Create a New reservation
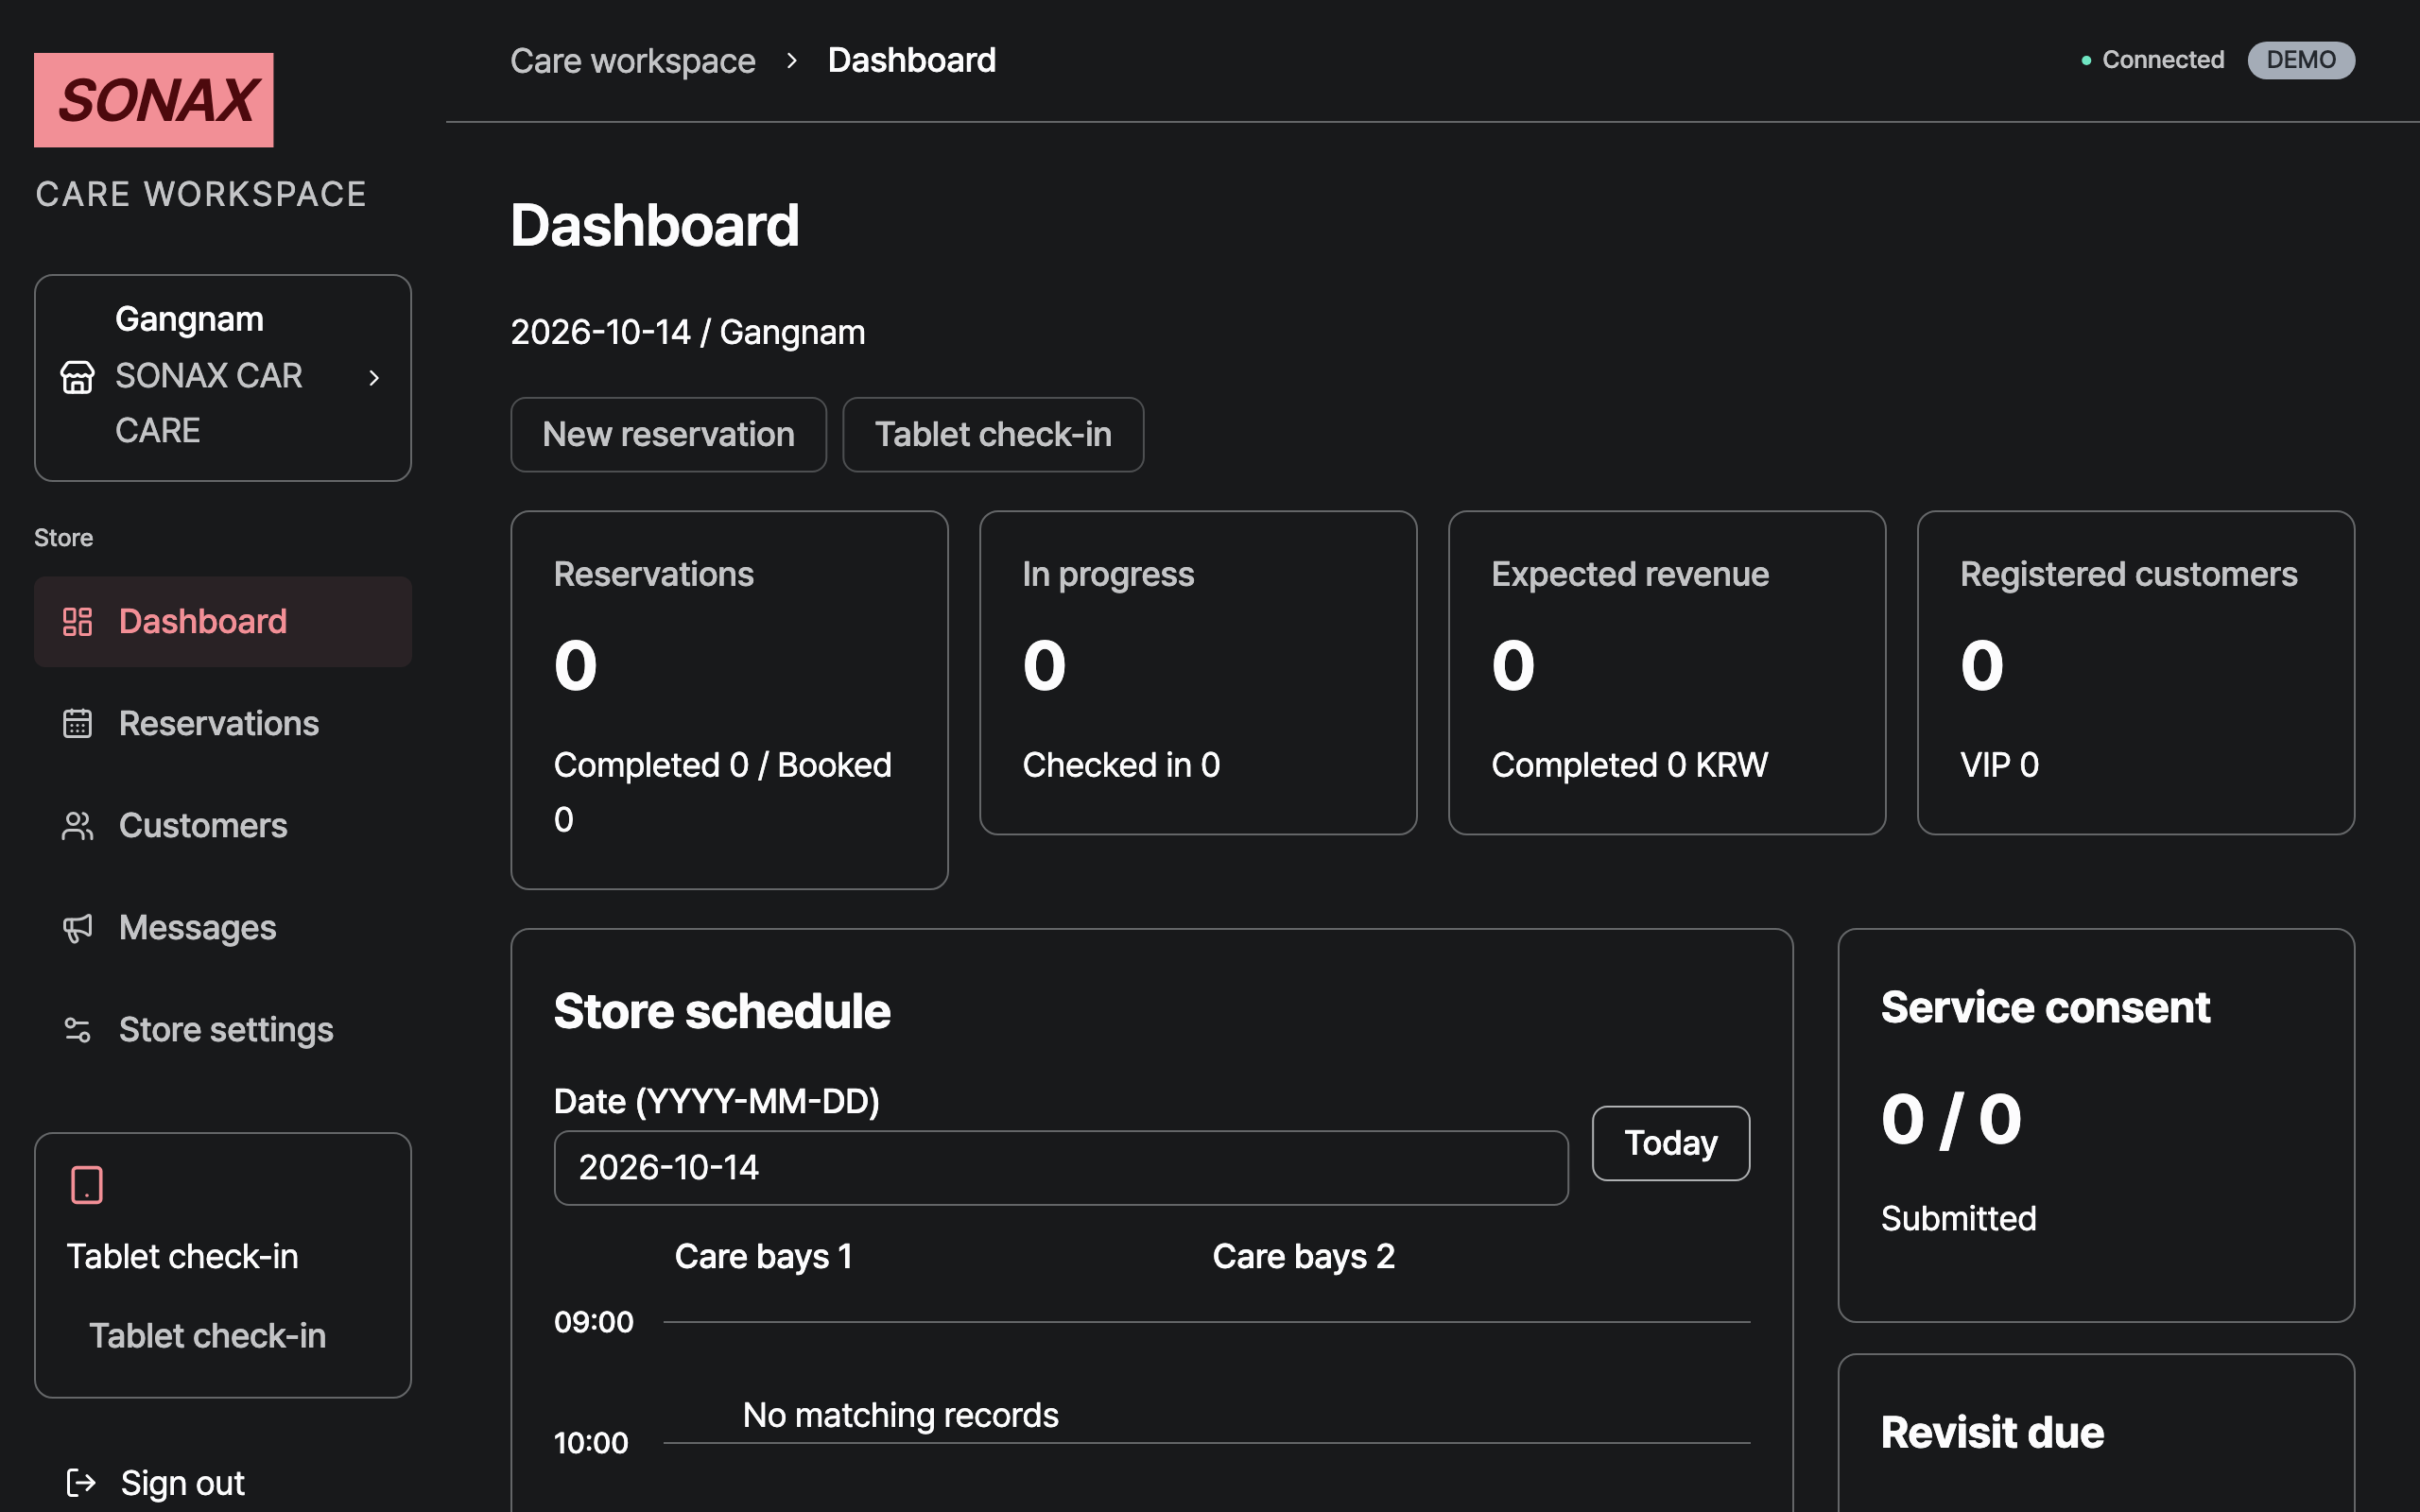 tap(668, 434)
